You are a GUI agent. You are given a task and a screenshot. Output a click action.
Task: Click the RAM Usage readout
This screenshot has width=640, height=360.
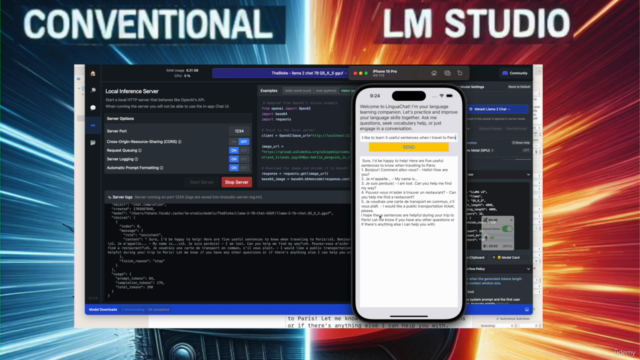182,71
